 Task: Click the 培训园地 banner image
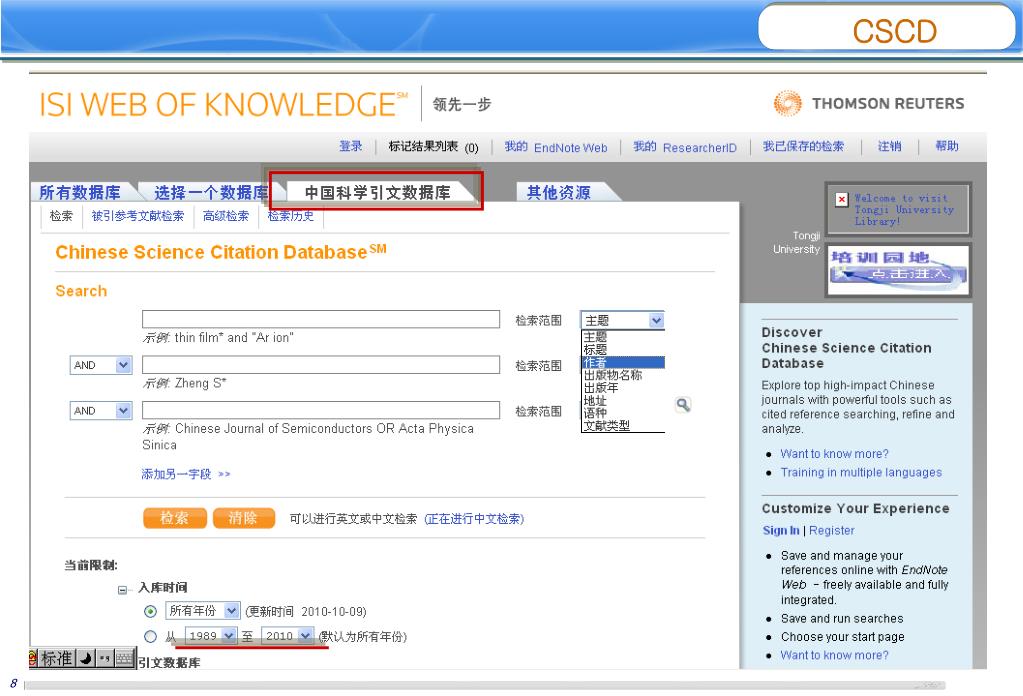pyautogui.click(x=898, y=269)
